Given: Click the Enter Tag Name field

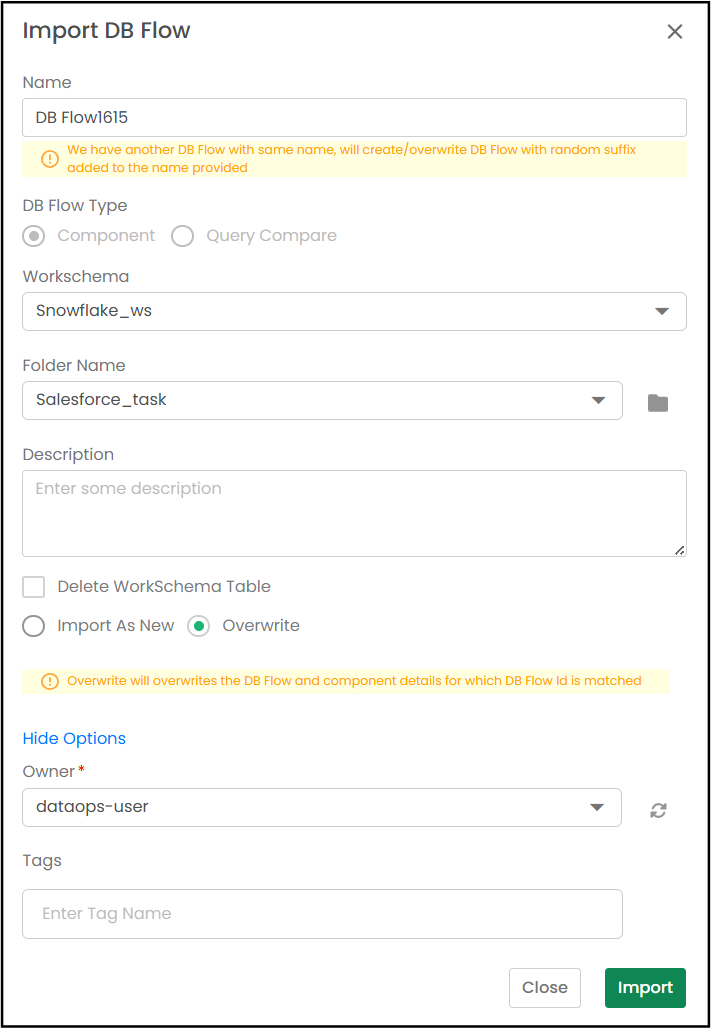Looking at the screenshot, I should pyautogui.click(x=322, y=913).
